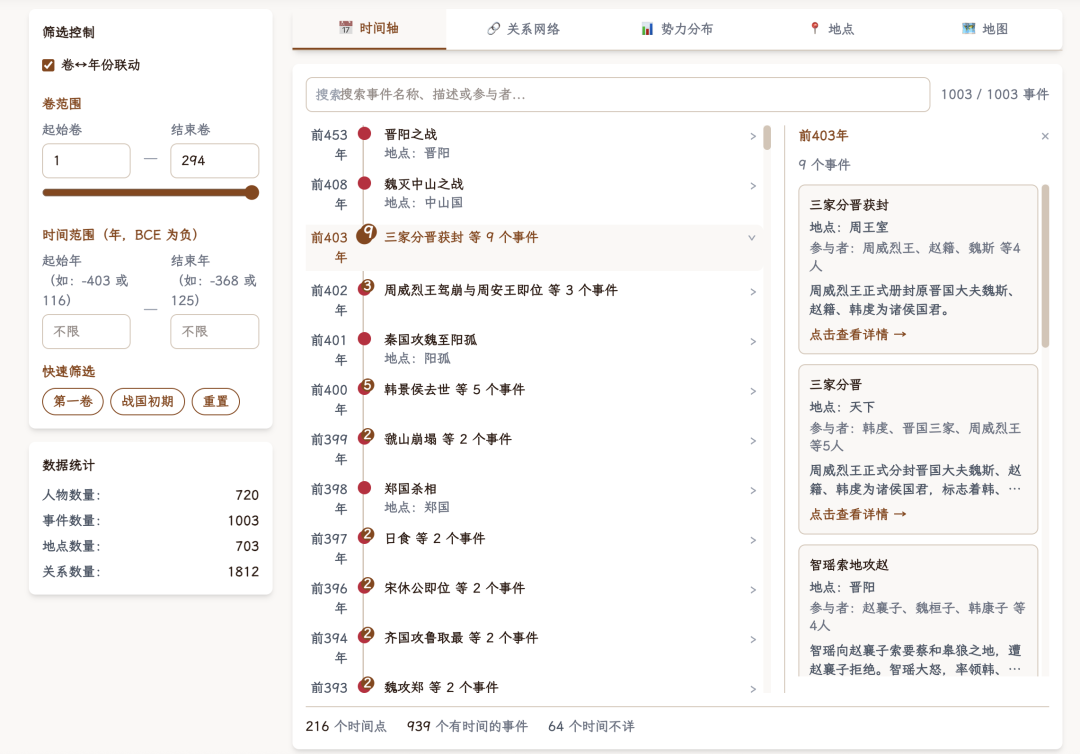The width and height of the screenshot is (1080, 754).
Task: Click the 关系数量 value 1812
Action: [243, 572]
